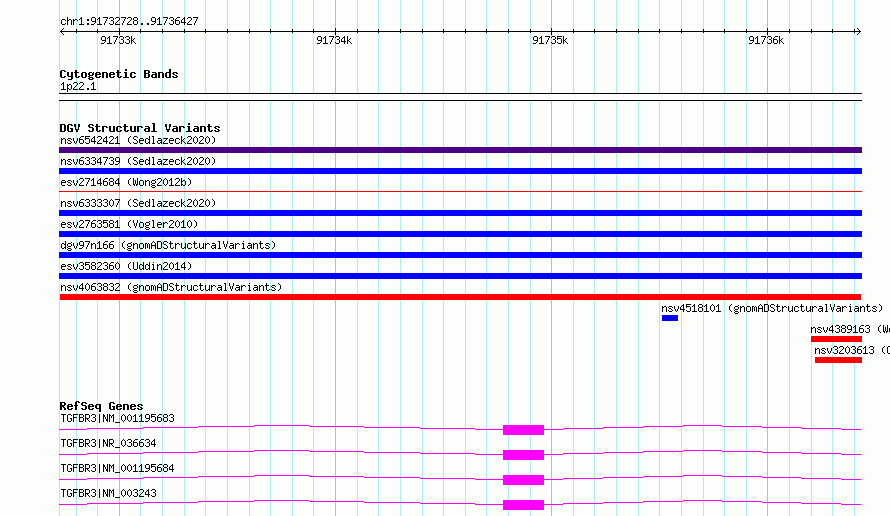890x516 pixels.
Task: Click the nsv3203613 variant label
Action: coord(852,350)
